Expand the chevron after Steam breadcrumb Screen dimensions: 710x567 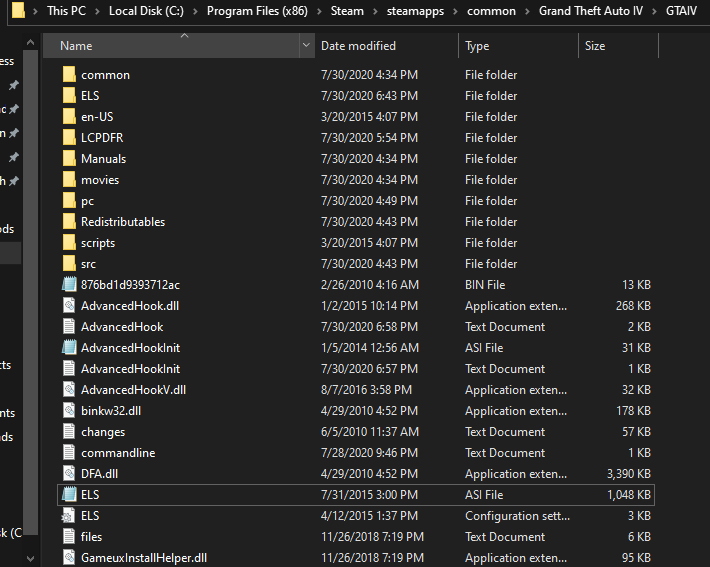click(x=375, y=11)
